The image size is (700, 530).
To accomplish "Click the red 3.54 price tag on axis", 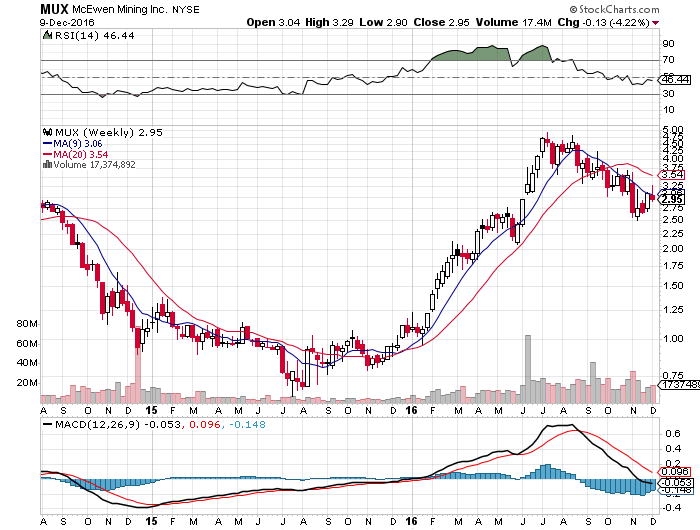I will [x=672, y=175].
